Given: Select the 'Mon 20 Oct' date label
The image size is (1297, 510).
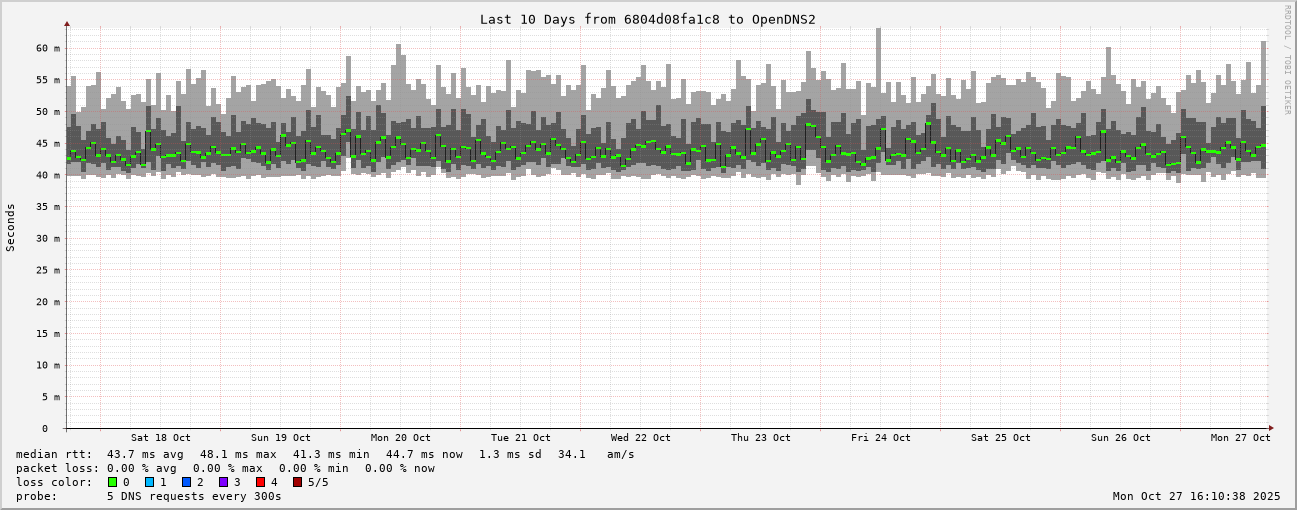Looking at the screenshot, I should 400,438.
